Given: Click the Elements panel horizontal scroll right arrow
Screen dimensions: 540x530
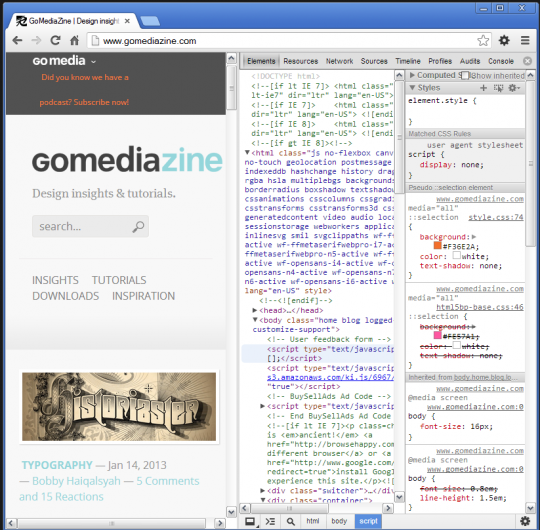Looking at the screenshot, I should [x=388, y=508].
